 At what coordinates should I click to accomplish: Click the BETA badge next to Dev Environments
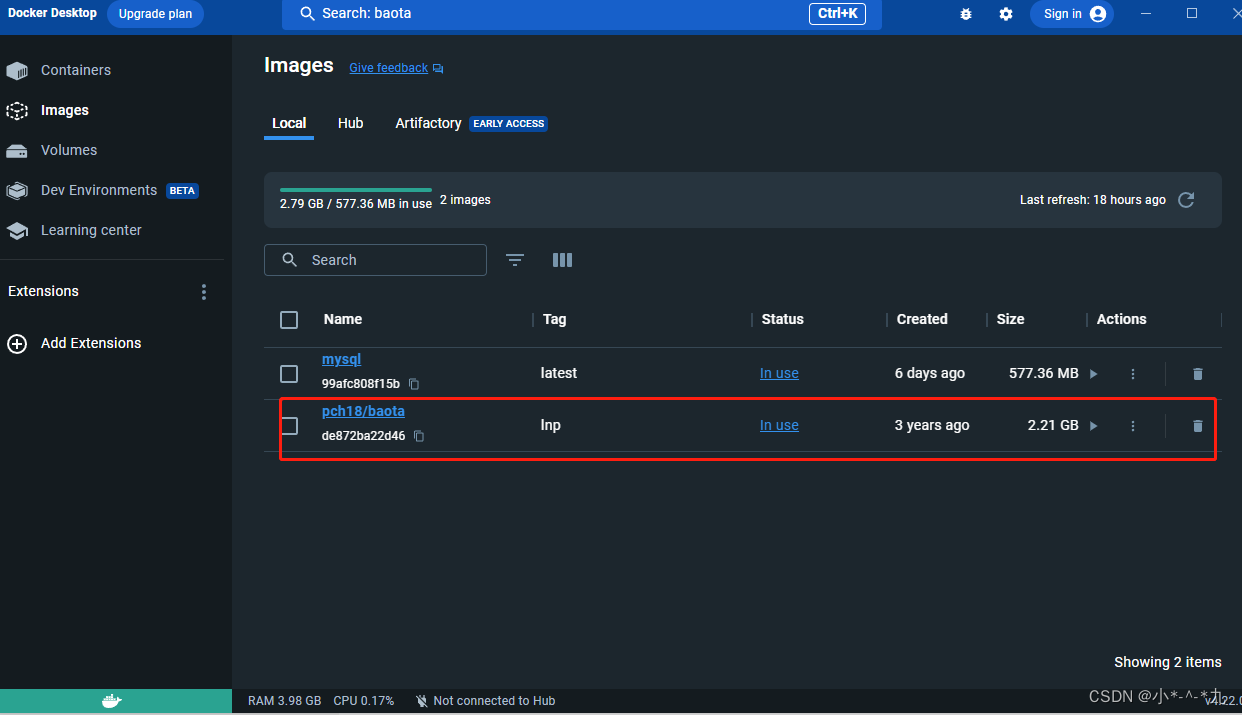click(x=182, y=191)
